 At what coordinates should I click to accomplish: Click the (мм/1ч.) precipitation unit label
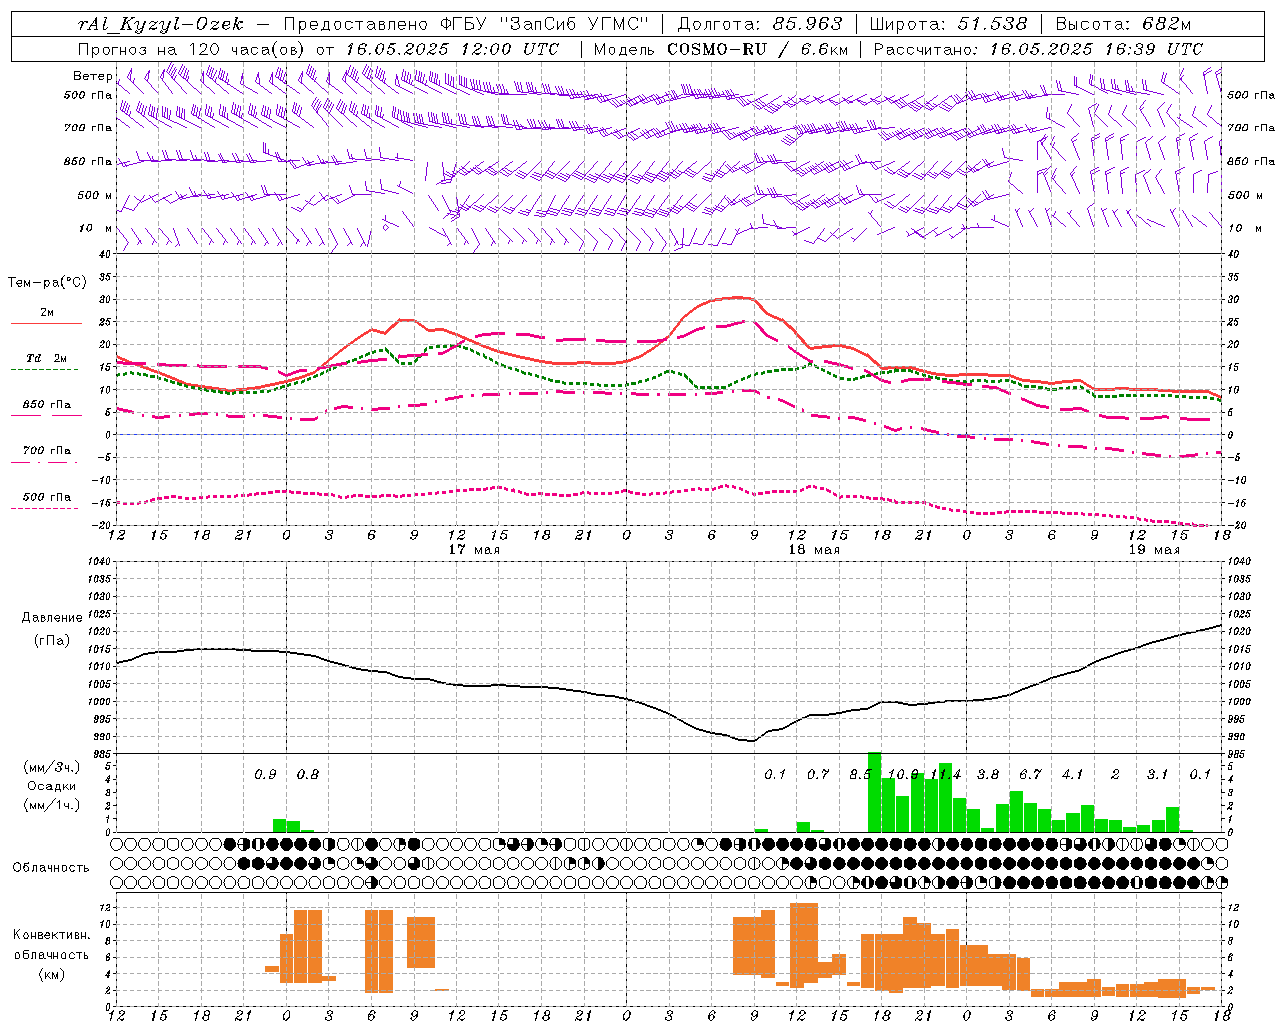(x=52, y=805)
